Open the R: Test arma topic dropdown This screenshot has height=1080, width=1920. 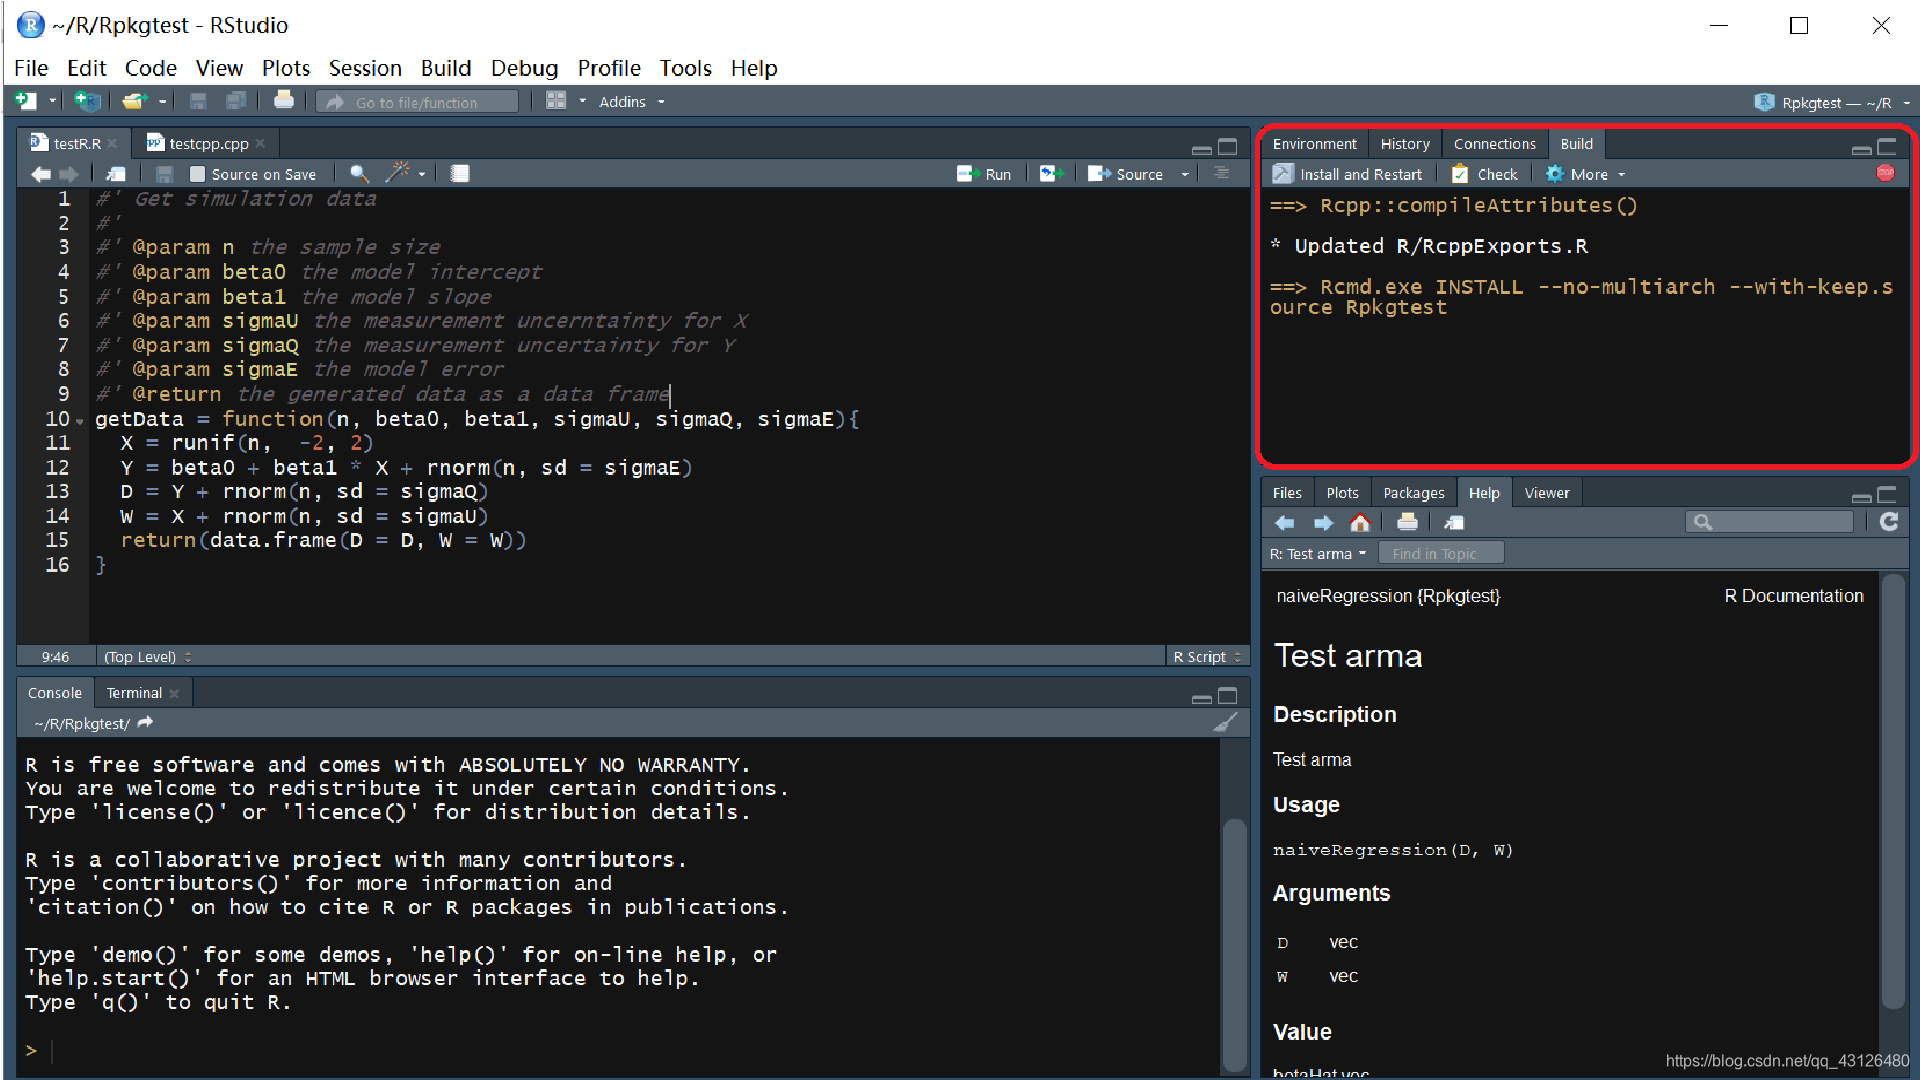1318,554
